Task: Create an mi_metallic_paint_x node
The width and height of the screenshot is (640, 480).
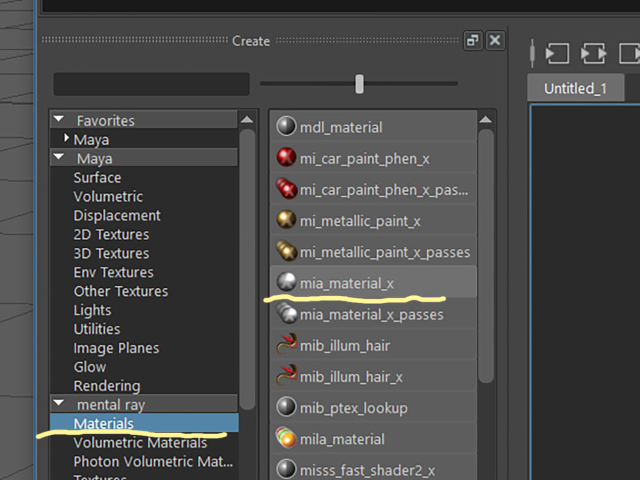Action: click(373, 220)
